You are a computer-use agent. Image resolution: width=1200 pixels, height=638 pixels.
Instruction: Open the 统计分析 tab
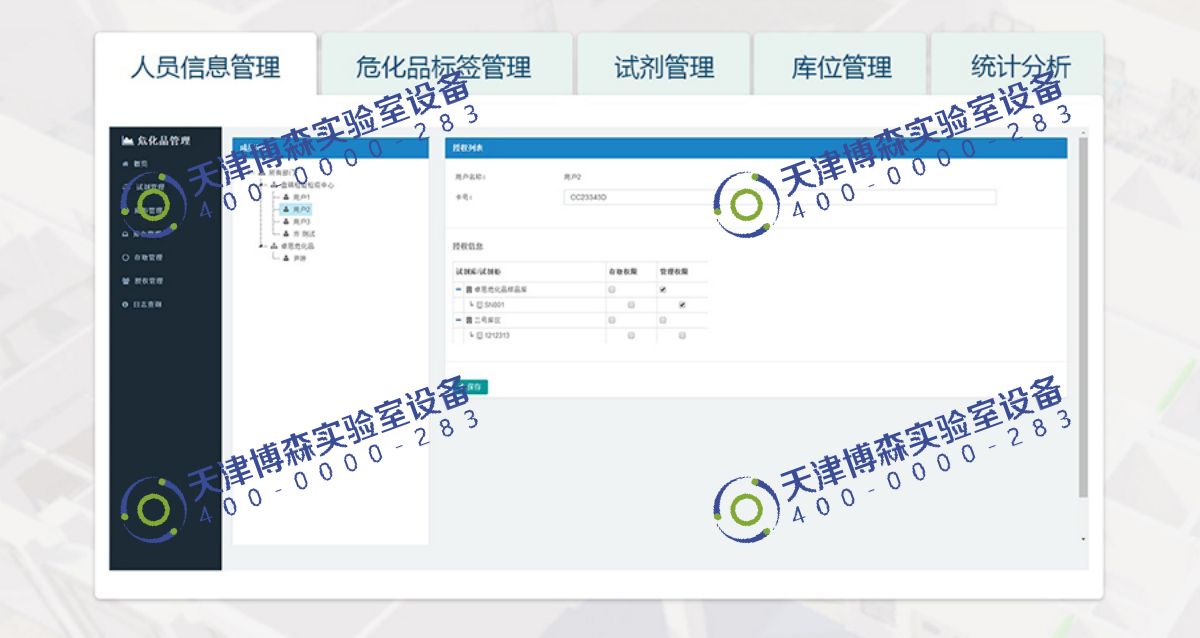pos(1019,68)
